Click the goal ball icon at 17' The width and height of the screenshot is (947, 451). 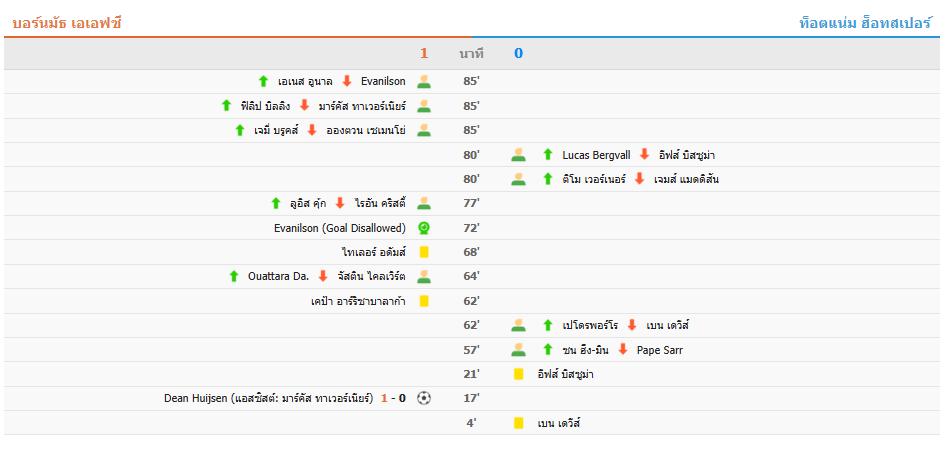tap(424, 398)
